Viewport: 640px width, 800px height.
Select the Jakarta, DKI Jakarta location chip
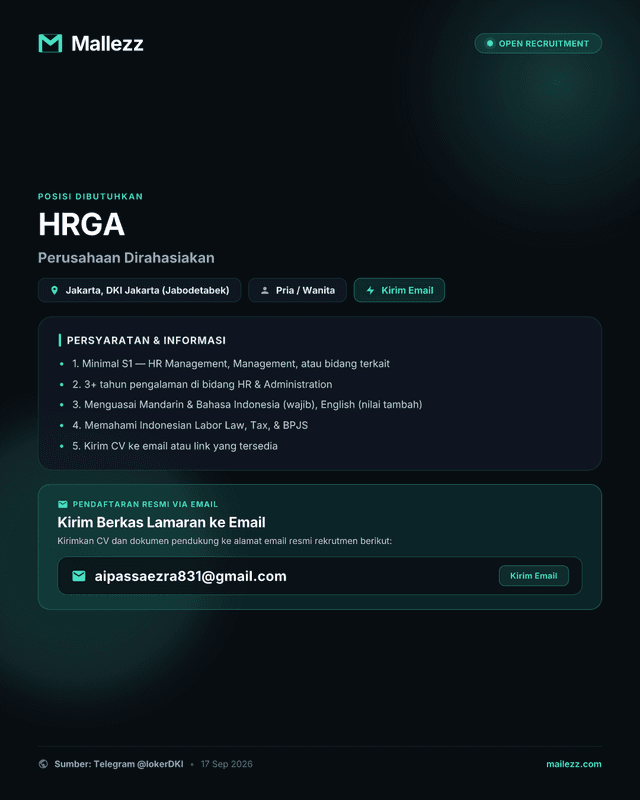[139, 290]
